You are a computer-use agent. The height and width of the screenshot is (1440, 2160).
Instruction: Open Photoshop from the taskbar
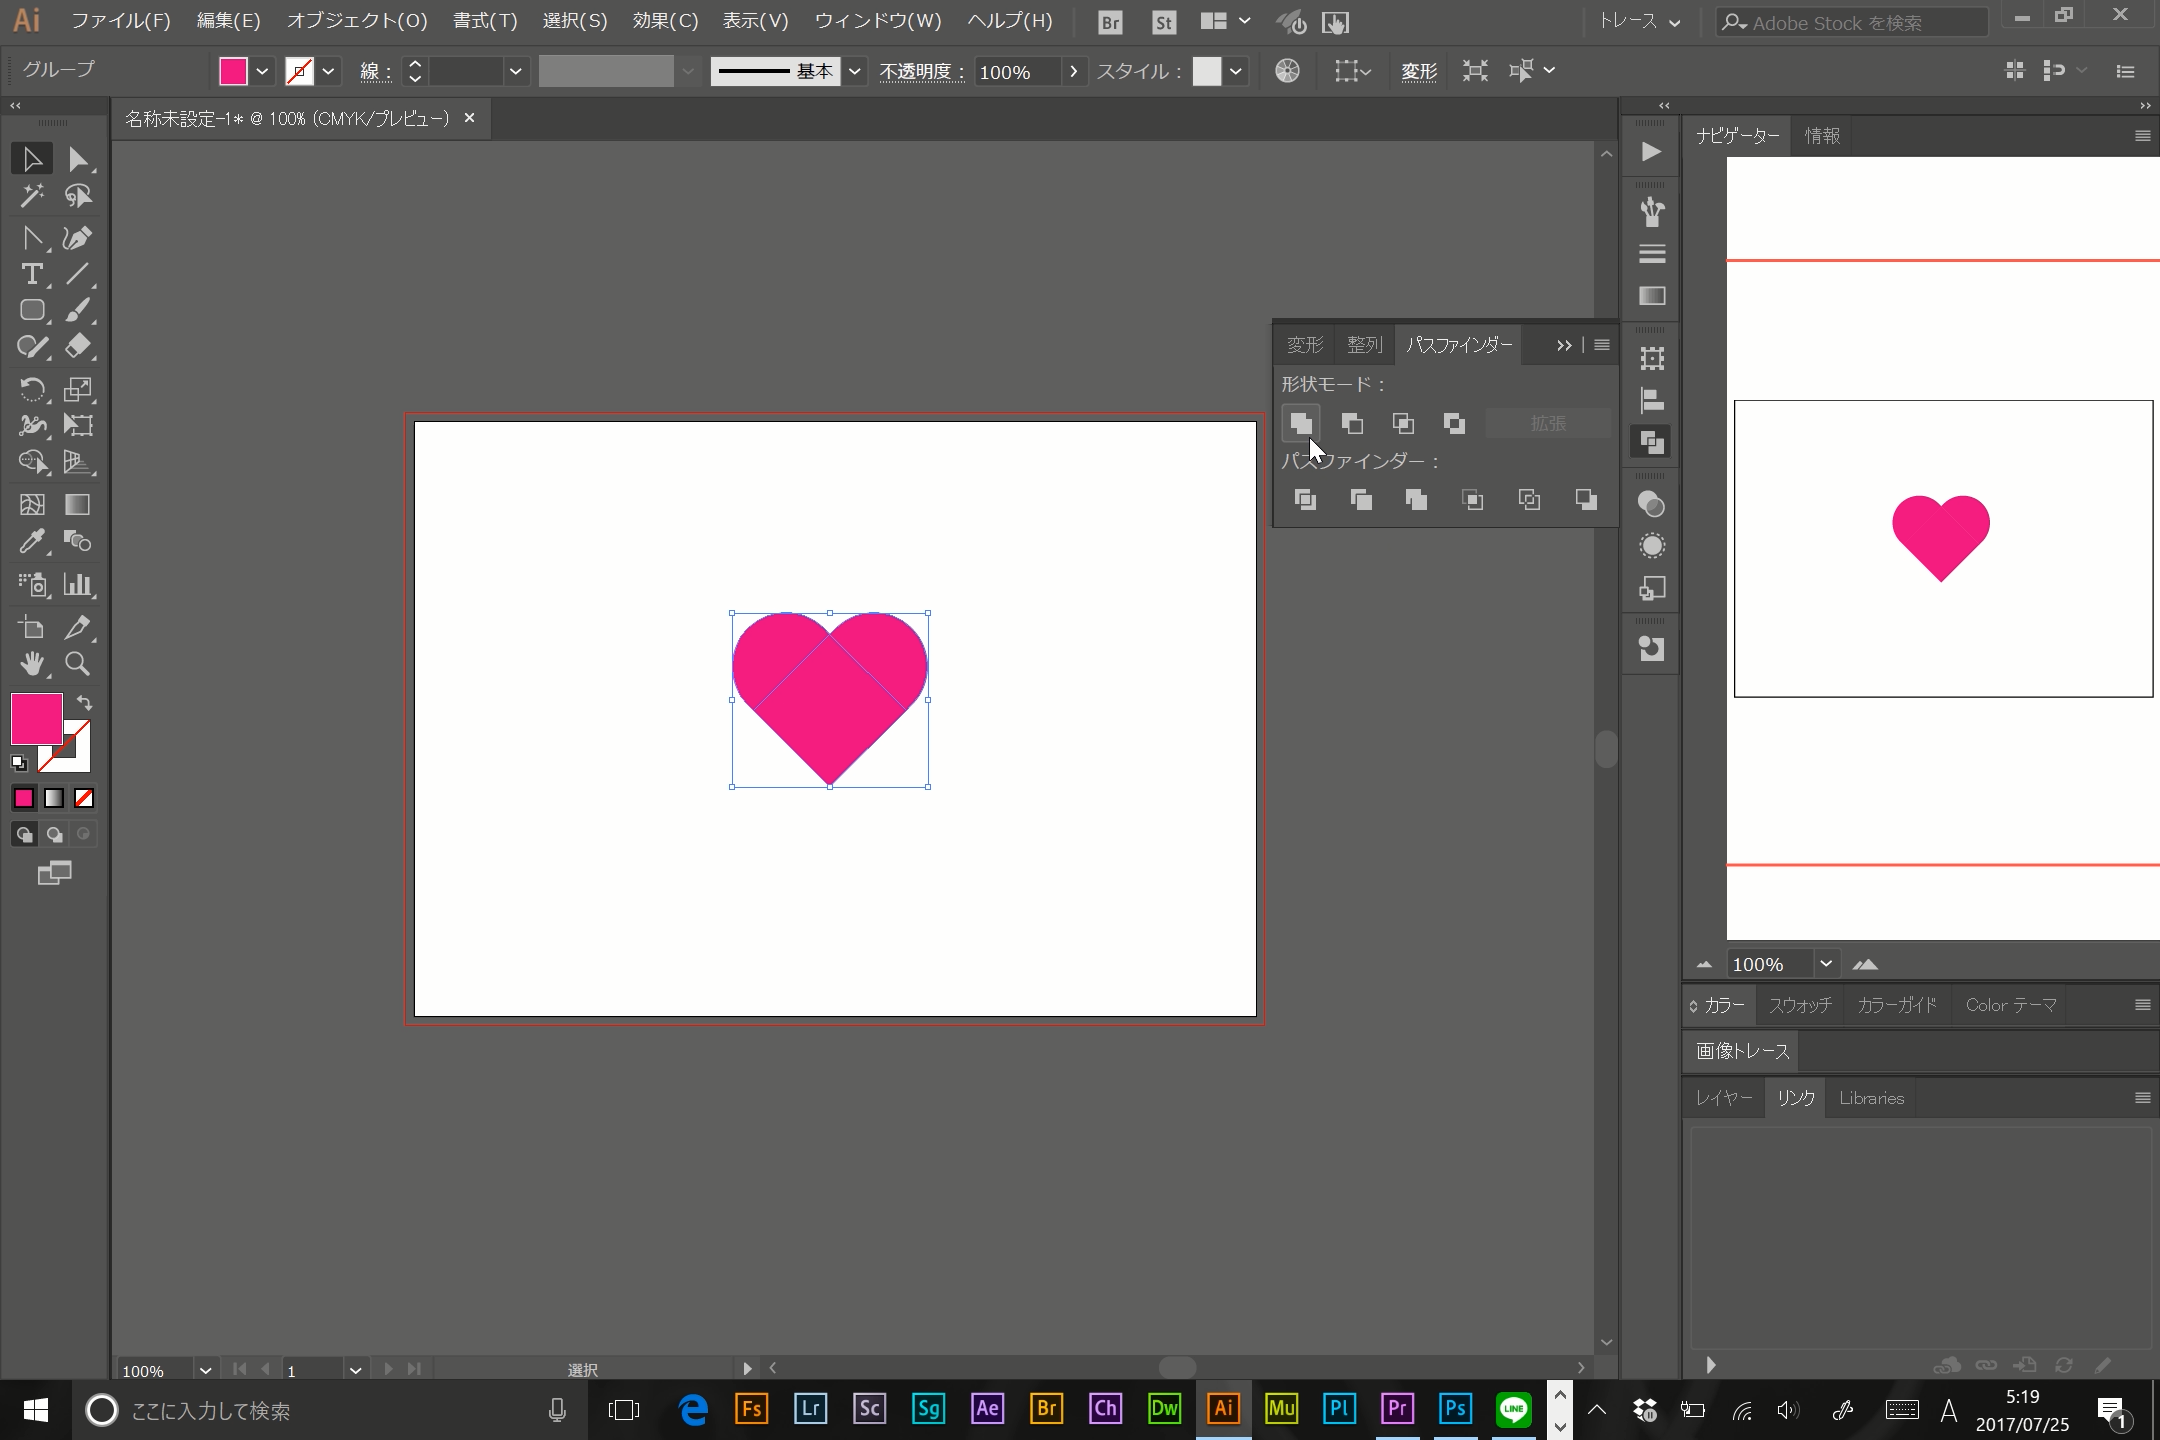[1455, 1409]
